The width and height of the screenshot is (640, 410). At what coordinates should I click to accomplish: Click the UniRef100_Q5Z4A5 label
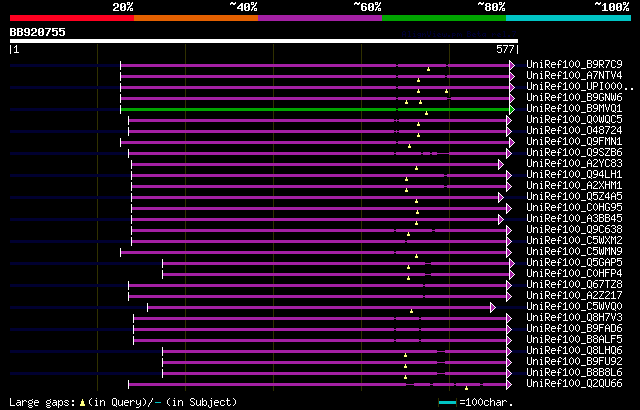tap(574, 197)
